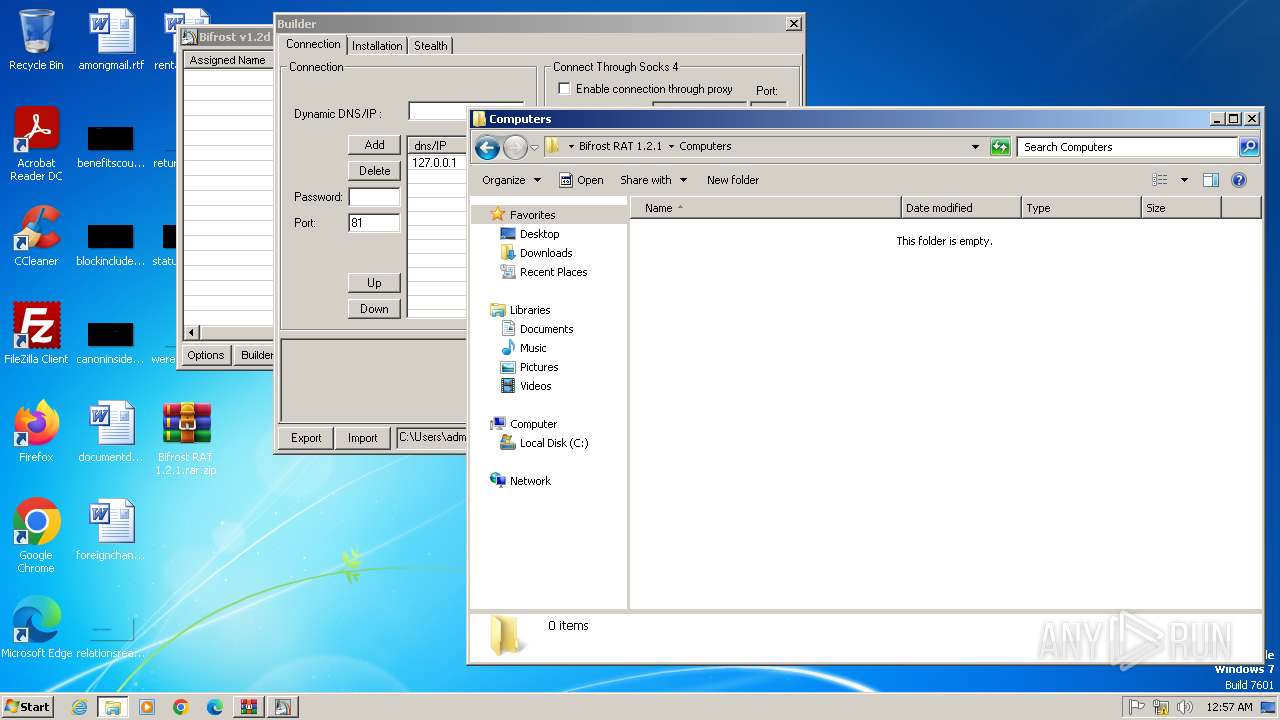Open Chrome from the taskbar
Image resolution: width=1280 pixels, height=720 pixels.
click(x=181, y=707)
